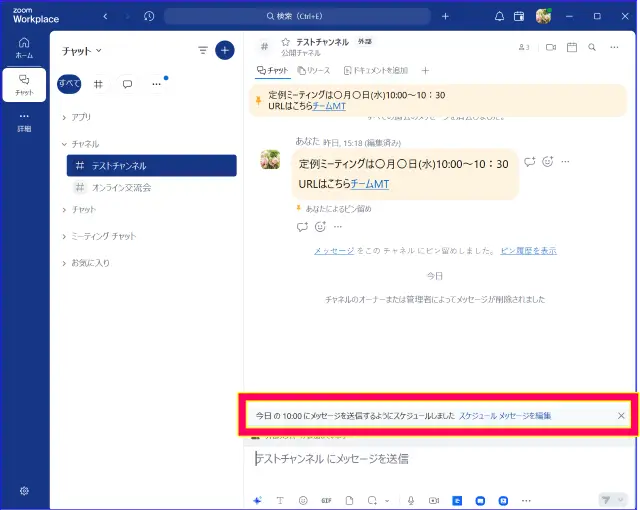Open the profile avatar in top bar
This screenshot has height=510, width=640.
(x=543, y=16)
